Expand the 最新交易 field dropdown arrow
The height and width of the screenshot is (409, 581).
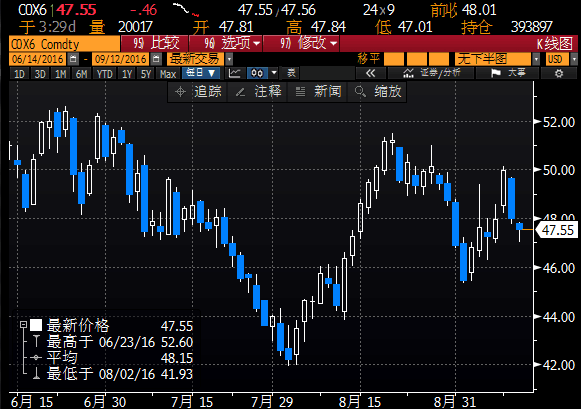[229, 59]
